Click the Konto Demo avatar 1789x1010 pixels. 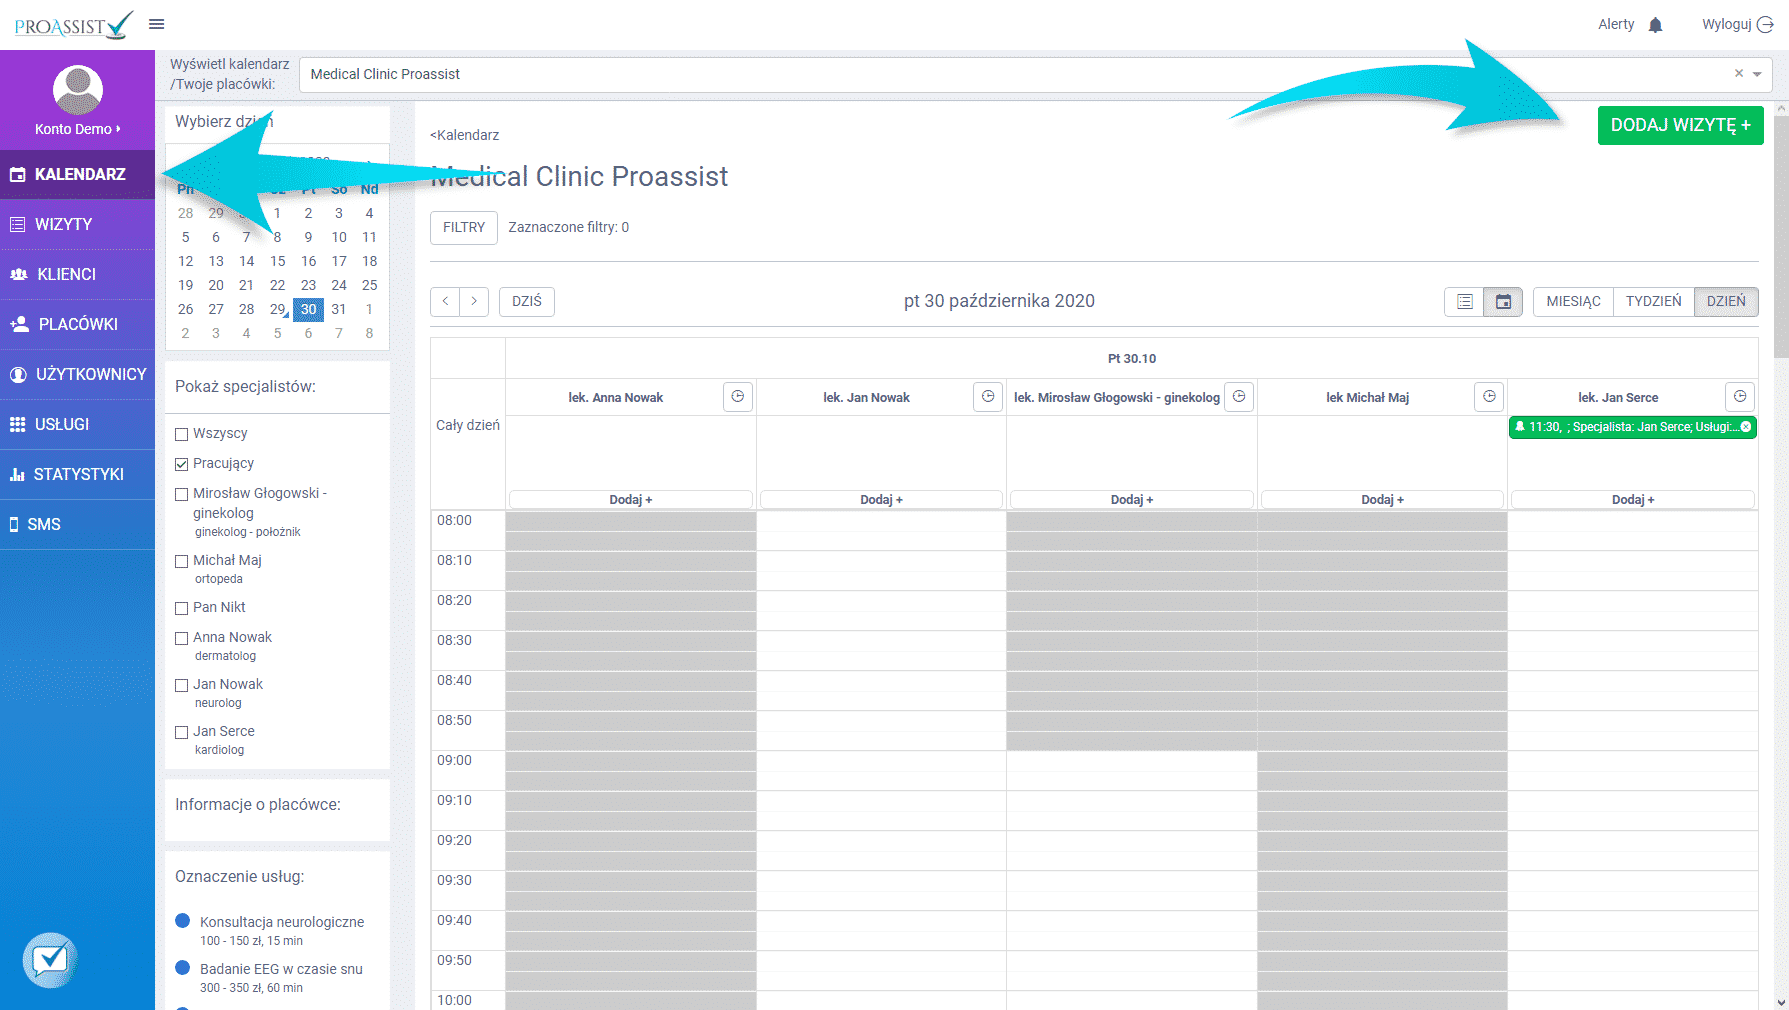[77, 90]
